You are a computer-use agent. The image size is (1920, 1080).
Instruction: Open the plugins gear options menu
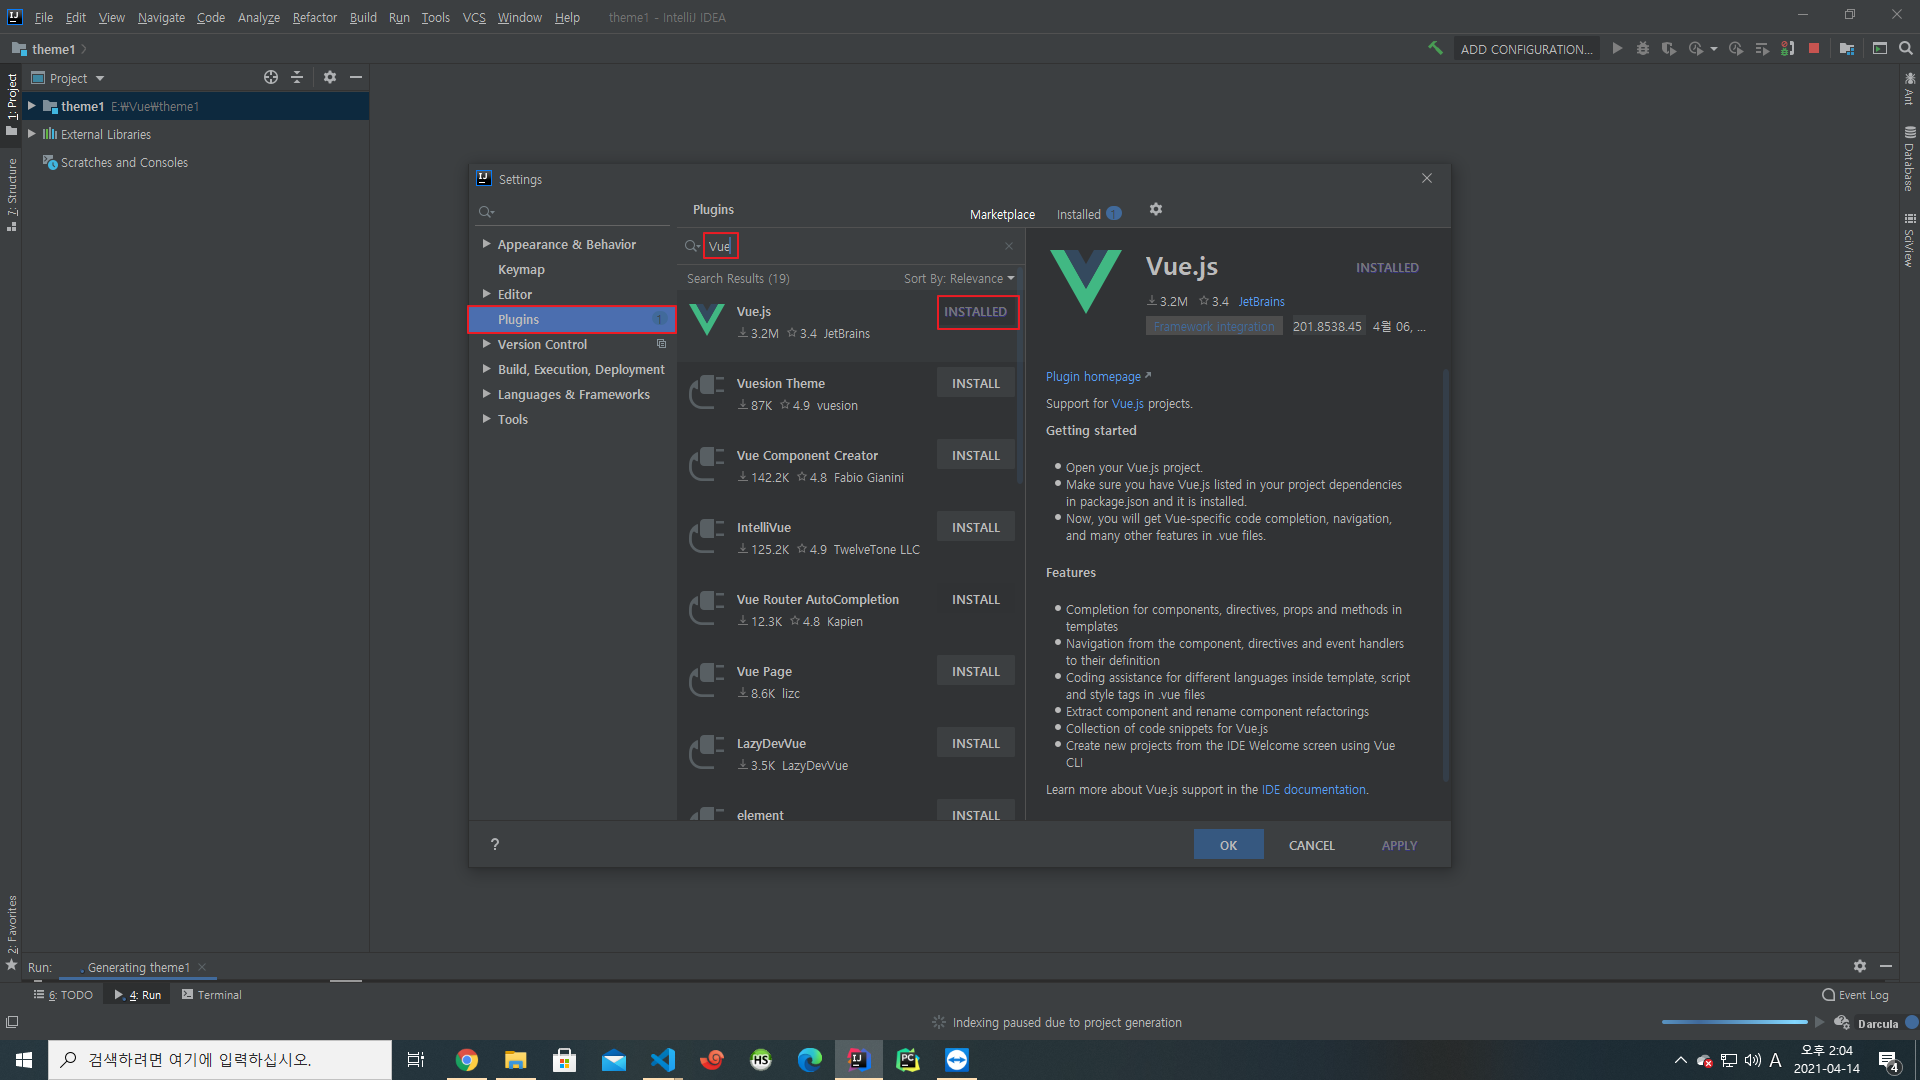tap(1155, 210)
